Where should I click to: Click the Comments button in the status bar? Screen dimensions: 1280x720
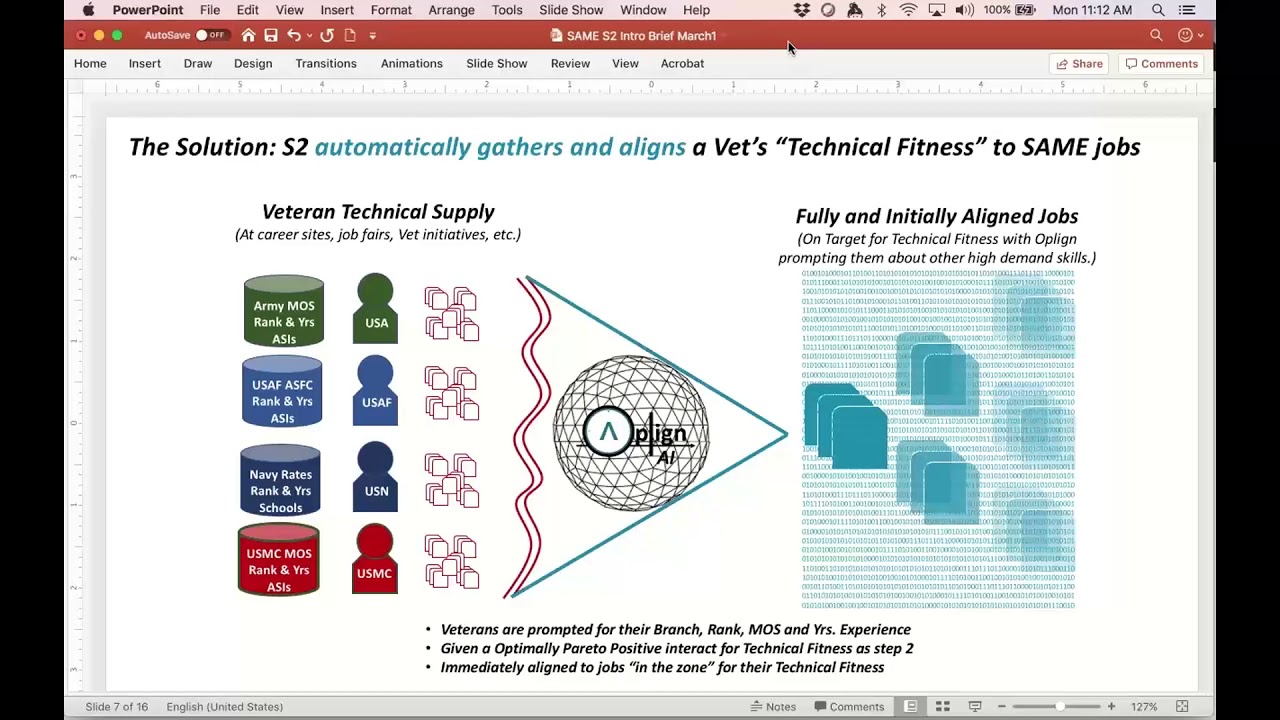850,707
